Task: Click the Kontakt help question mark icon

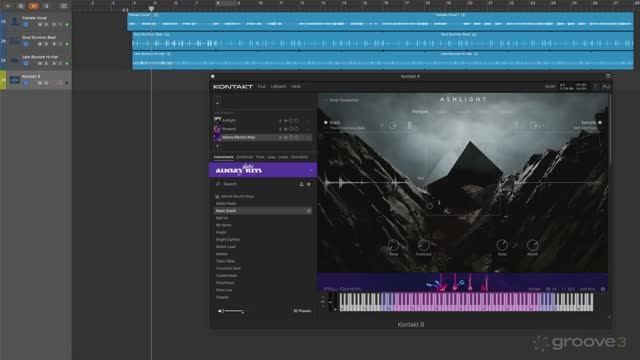Action: click(x=595, y=87)
